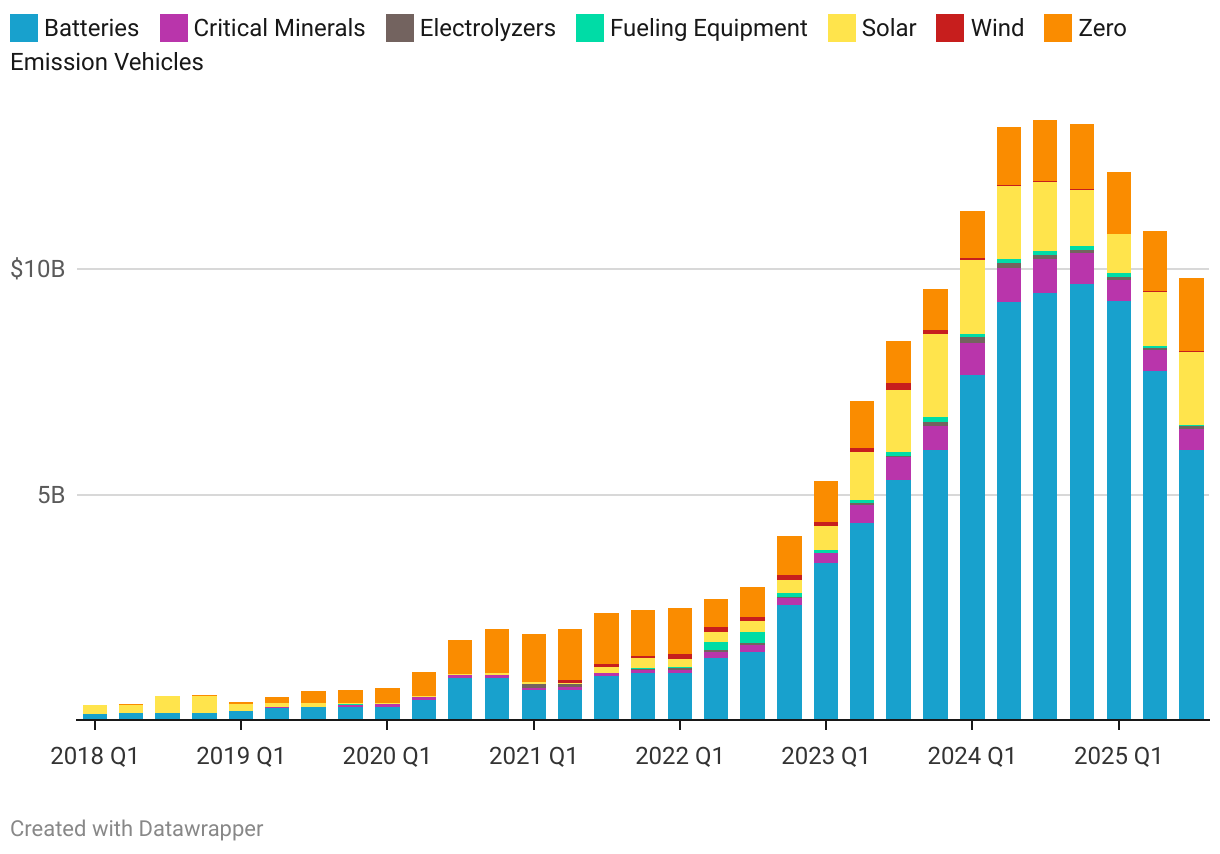Click the 2018 Q1 x-axis label
Screen dimensions: 1220x854
coord(94,756)
